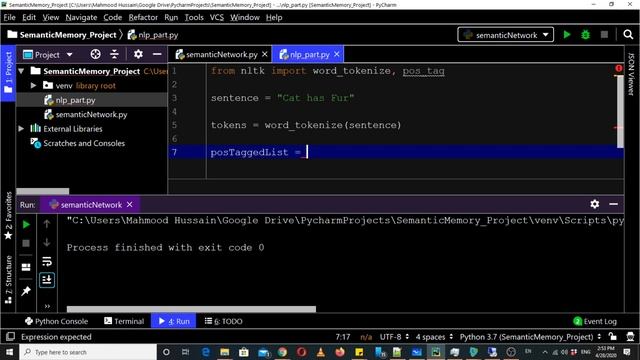Toggle soft-wrap in the Run console
The image size is (640, 360).
(x=47, y=261)
